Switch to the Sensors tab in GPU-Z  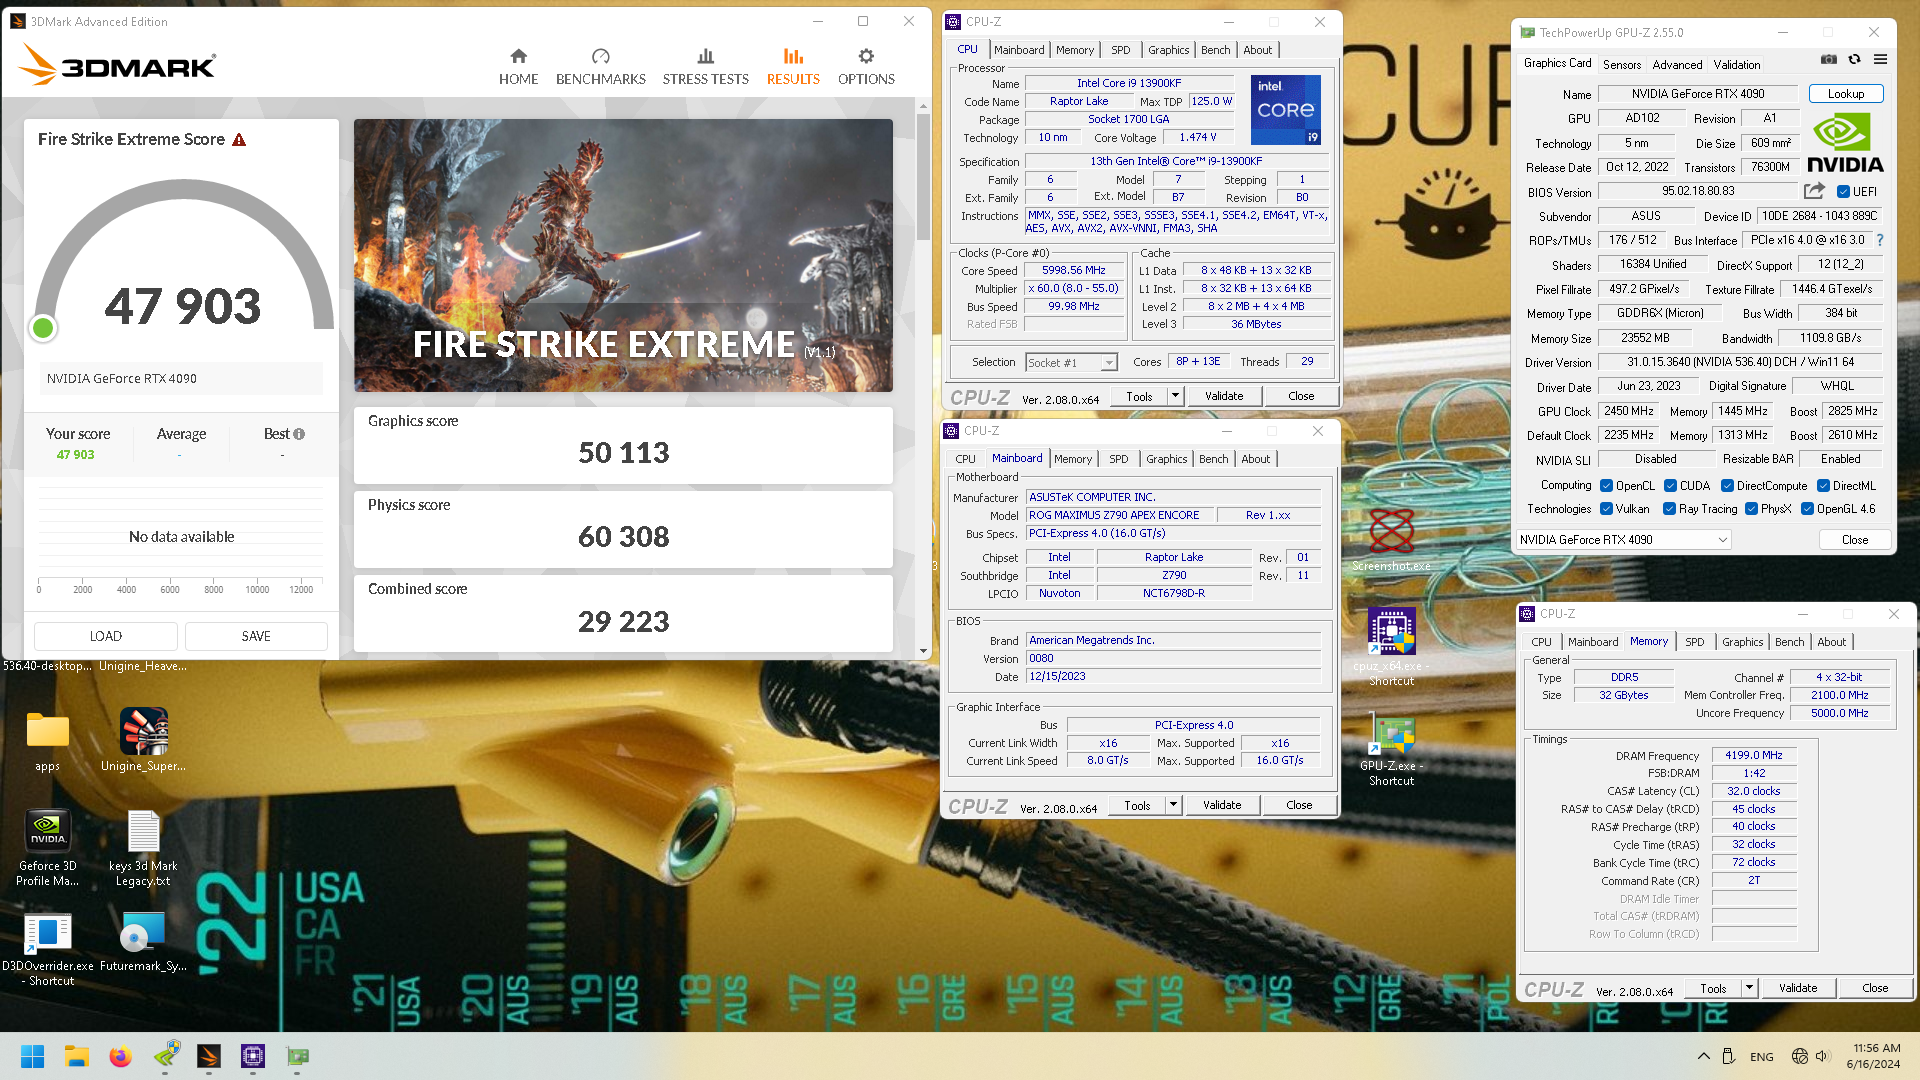pos(1621,65)
